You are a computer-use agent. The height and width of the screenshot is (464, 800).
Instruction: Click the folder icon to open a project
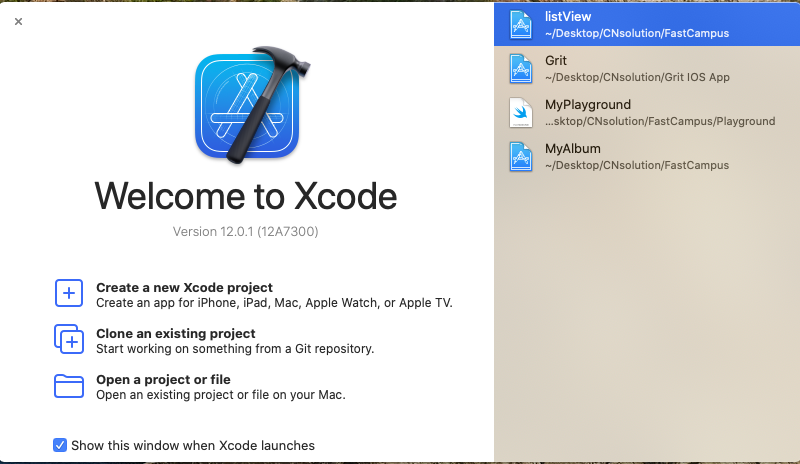[x=69, y=385]
